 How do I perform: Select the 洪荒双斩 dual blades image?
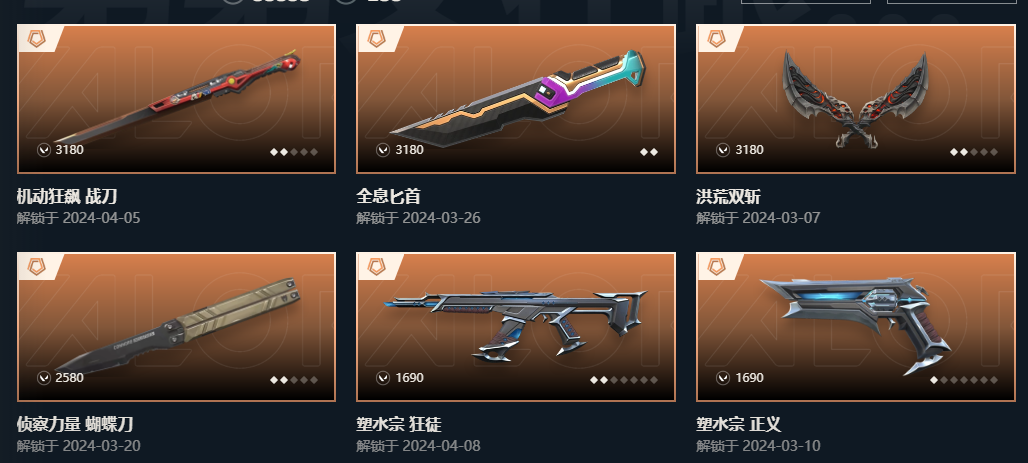point(856,99)
